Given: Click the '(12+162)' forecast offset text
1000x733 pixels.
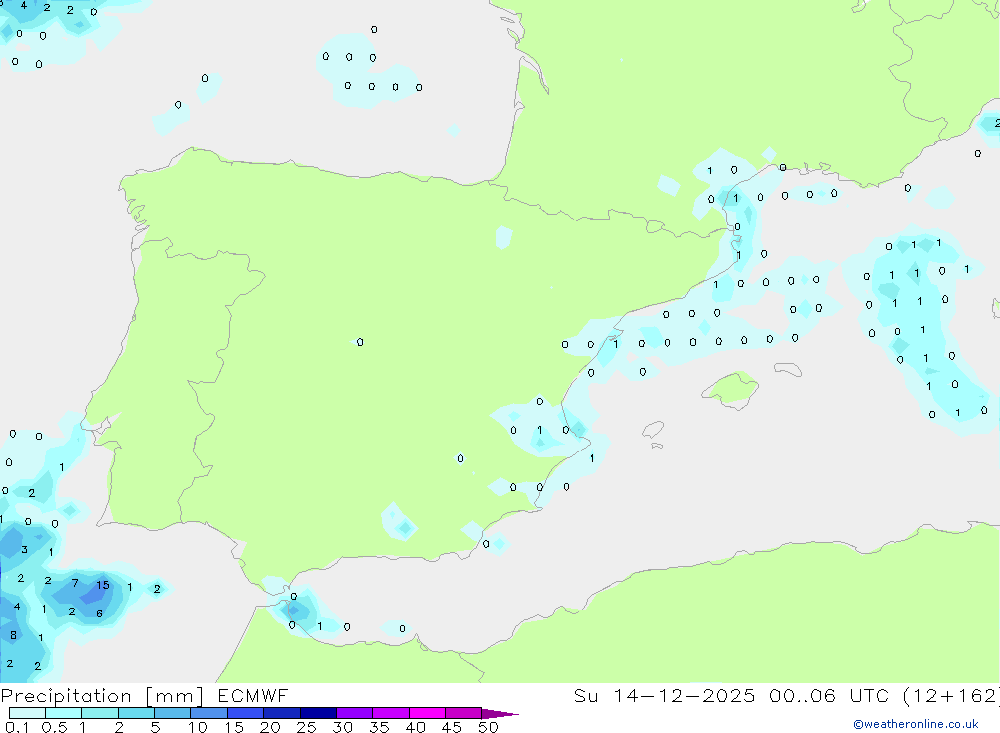Looking at the screenshot, I should coord(951,696).
